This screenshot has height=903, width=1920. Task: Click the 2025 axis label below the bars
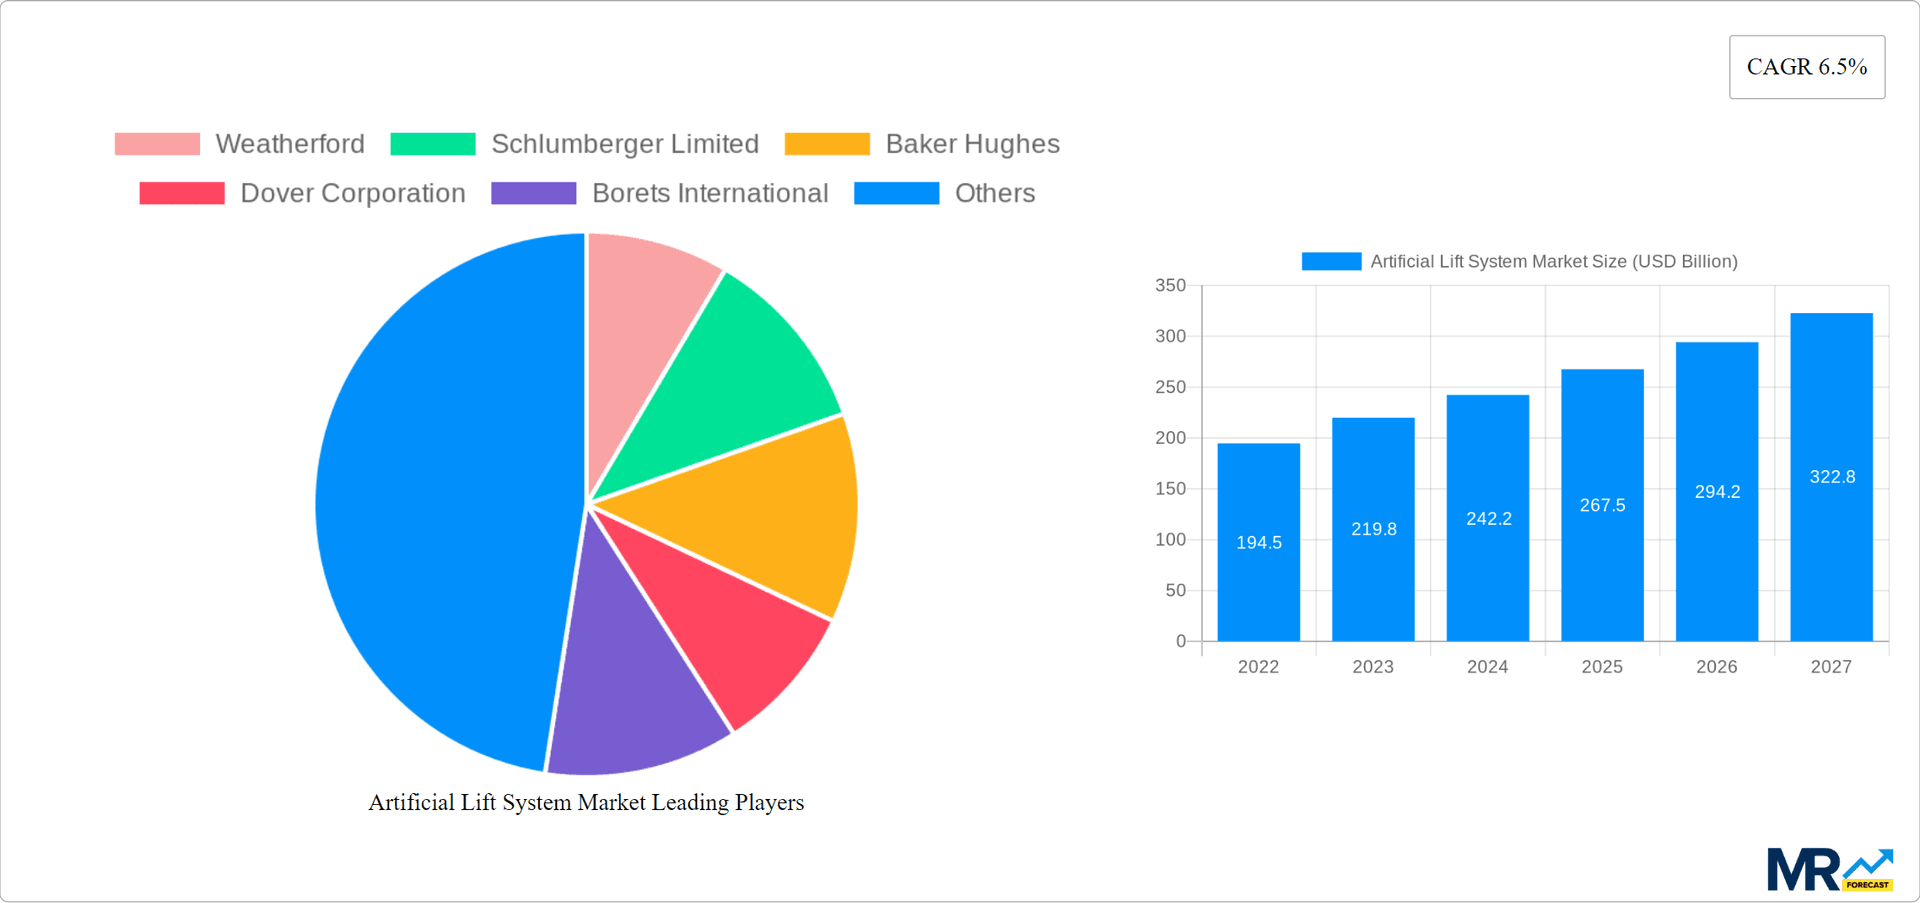pyautogui.click(x=1602, y=667)
